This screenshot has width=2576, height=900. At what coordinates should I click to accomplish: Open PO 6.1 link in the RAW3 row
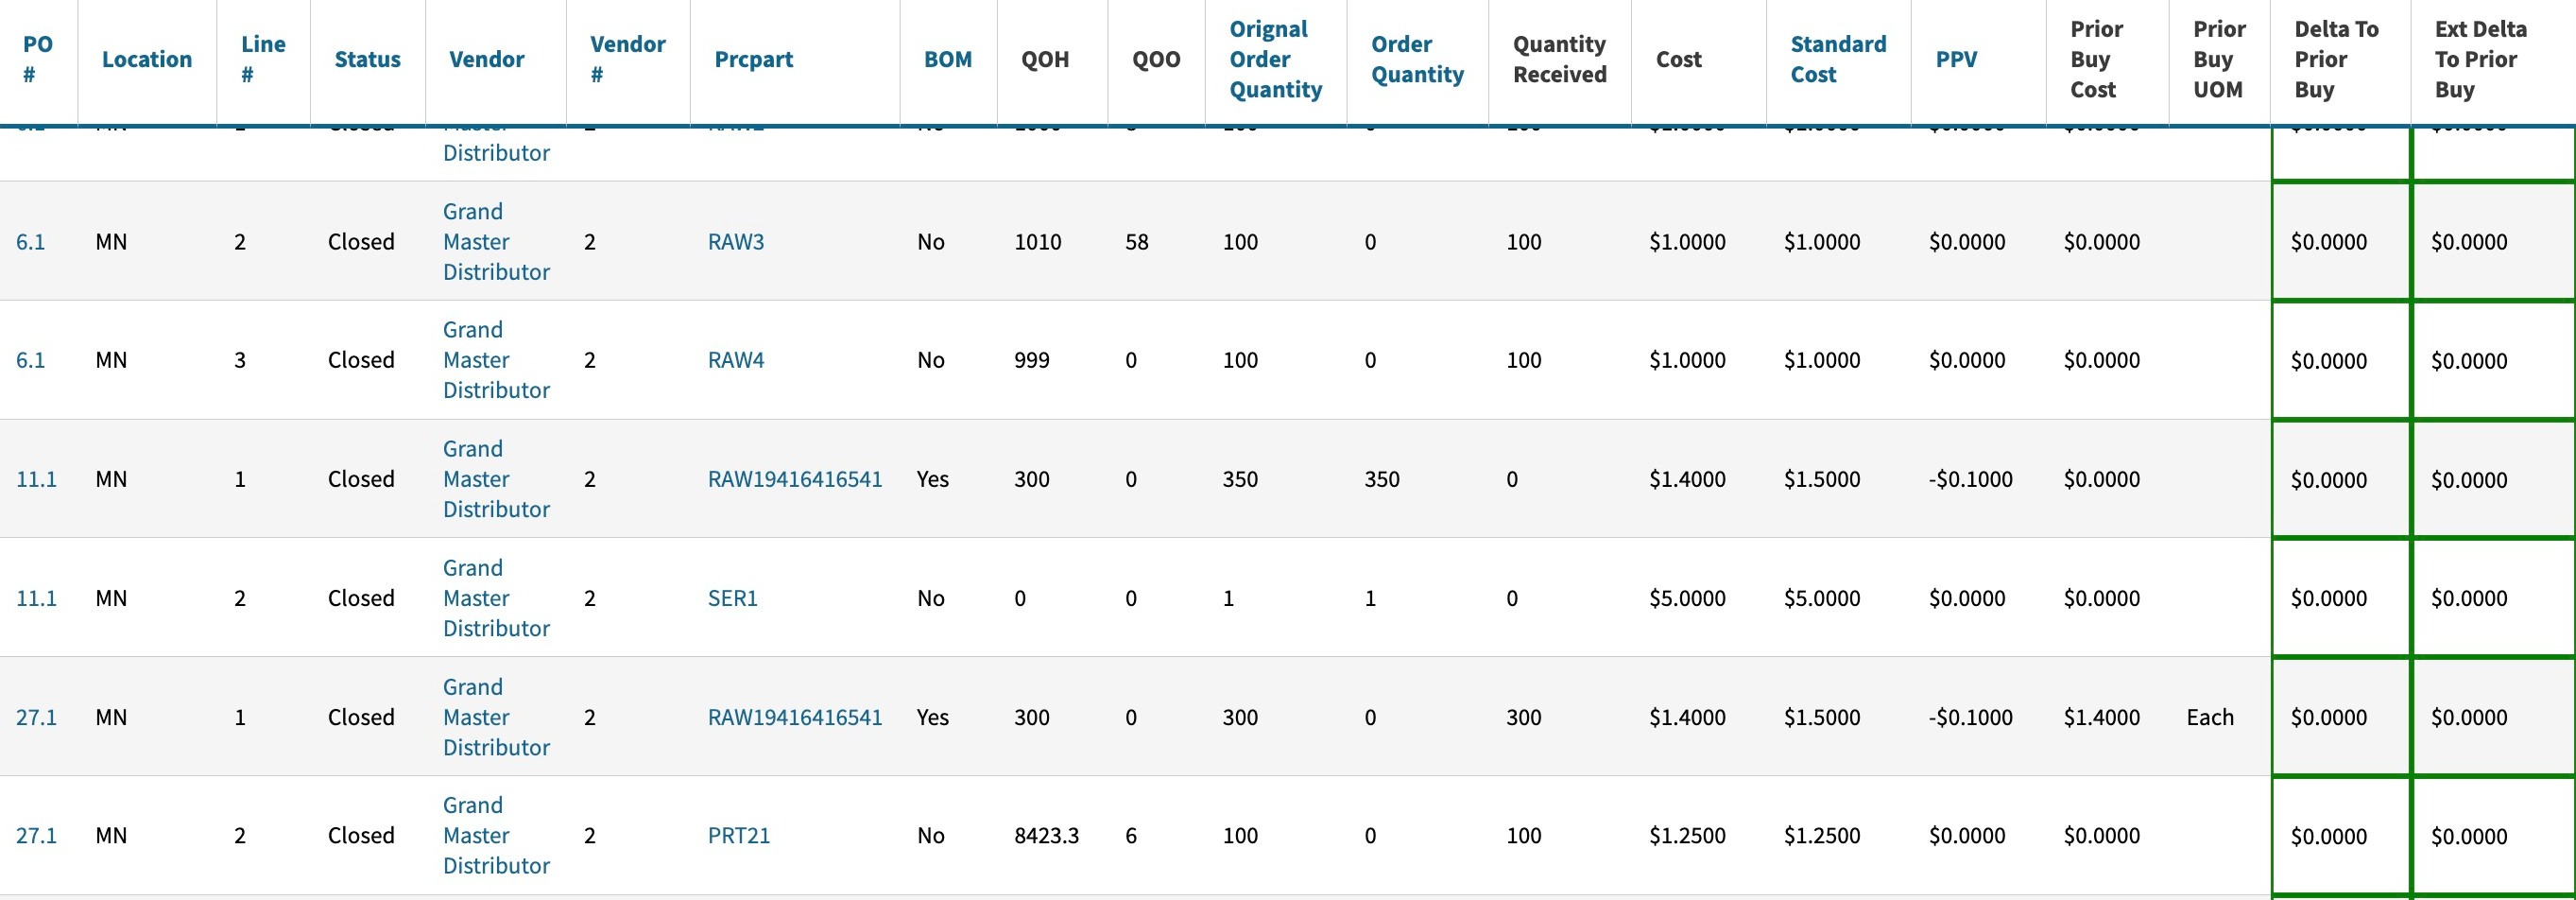click(30, 242)
